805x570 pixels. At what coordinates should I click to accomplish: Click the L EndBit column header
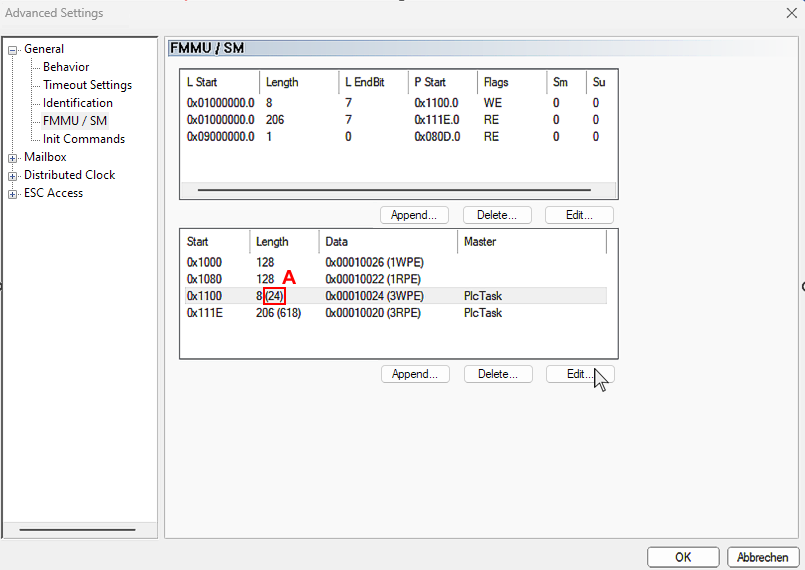pos(373,82)
